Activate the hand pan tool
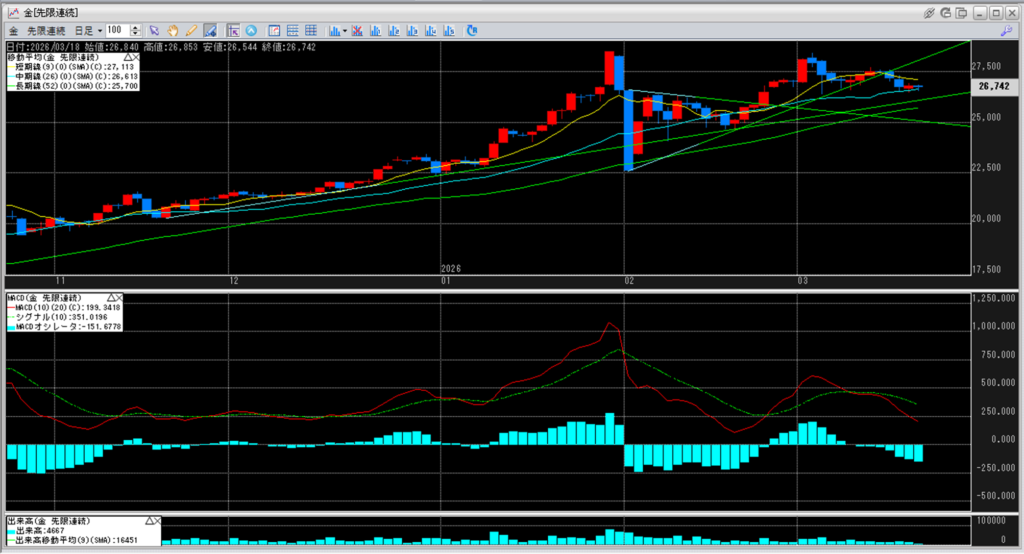1024x554 pixels. pyautogui.click(x=172, y=31)
